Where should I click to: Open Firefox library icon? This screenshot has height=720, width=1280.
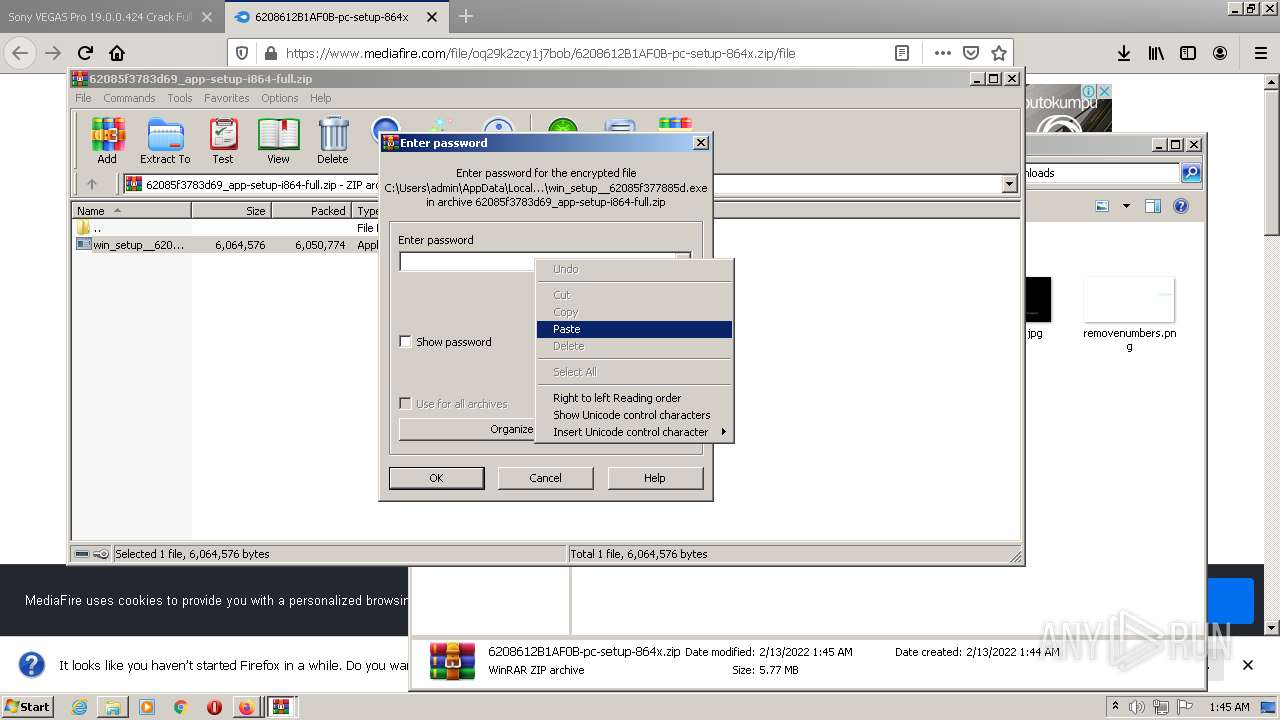1156,53
